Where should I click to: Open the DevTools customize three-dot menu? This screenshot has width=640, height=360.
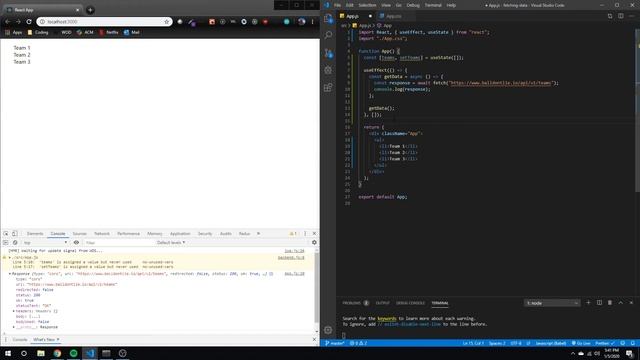tap(305, 233)
